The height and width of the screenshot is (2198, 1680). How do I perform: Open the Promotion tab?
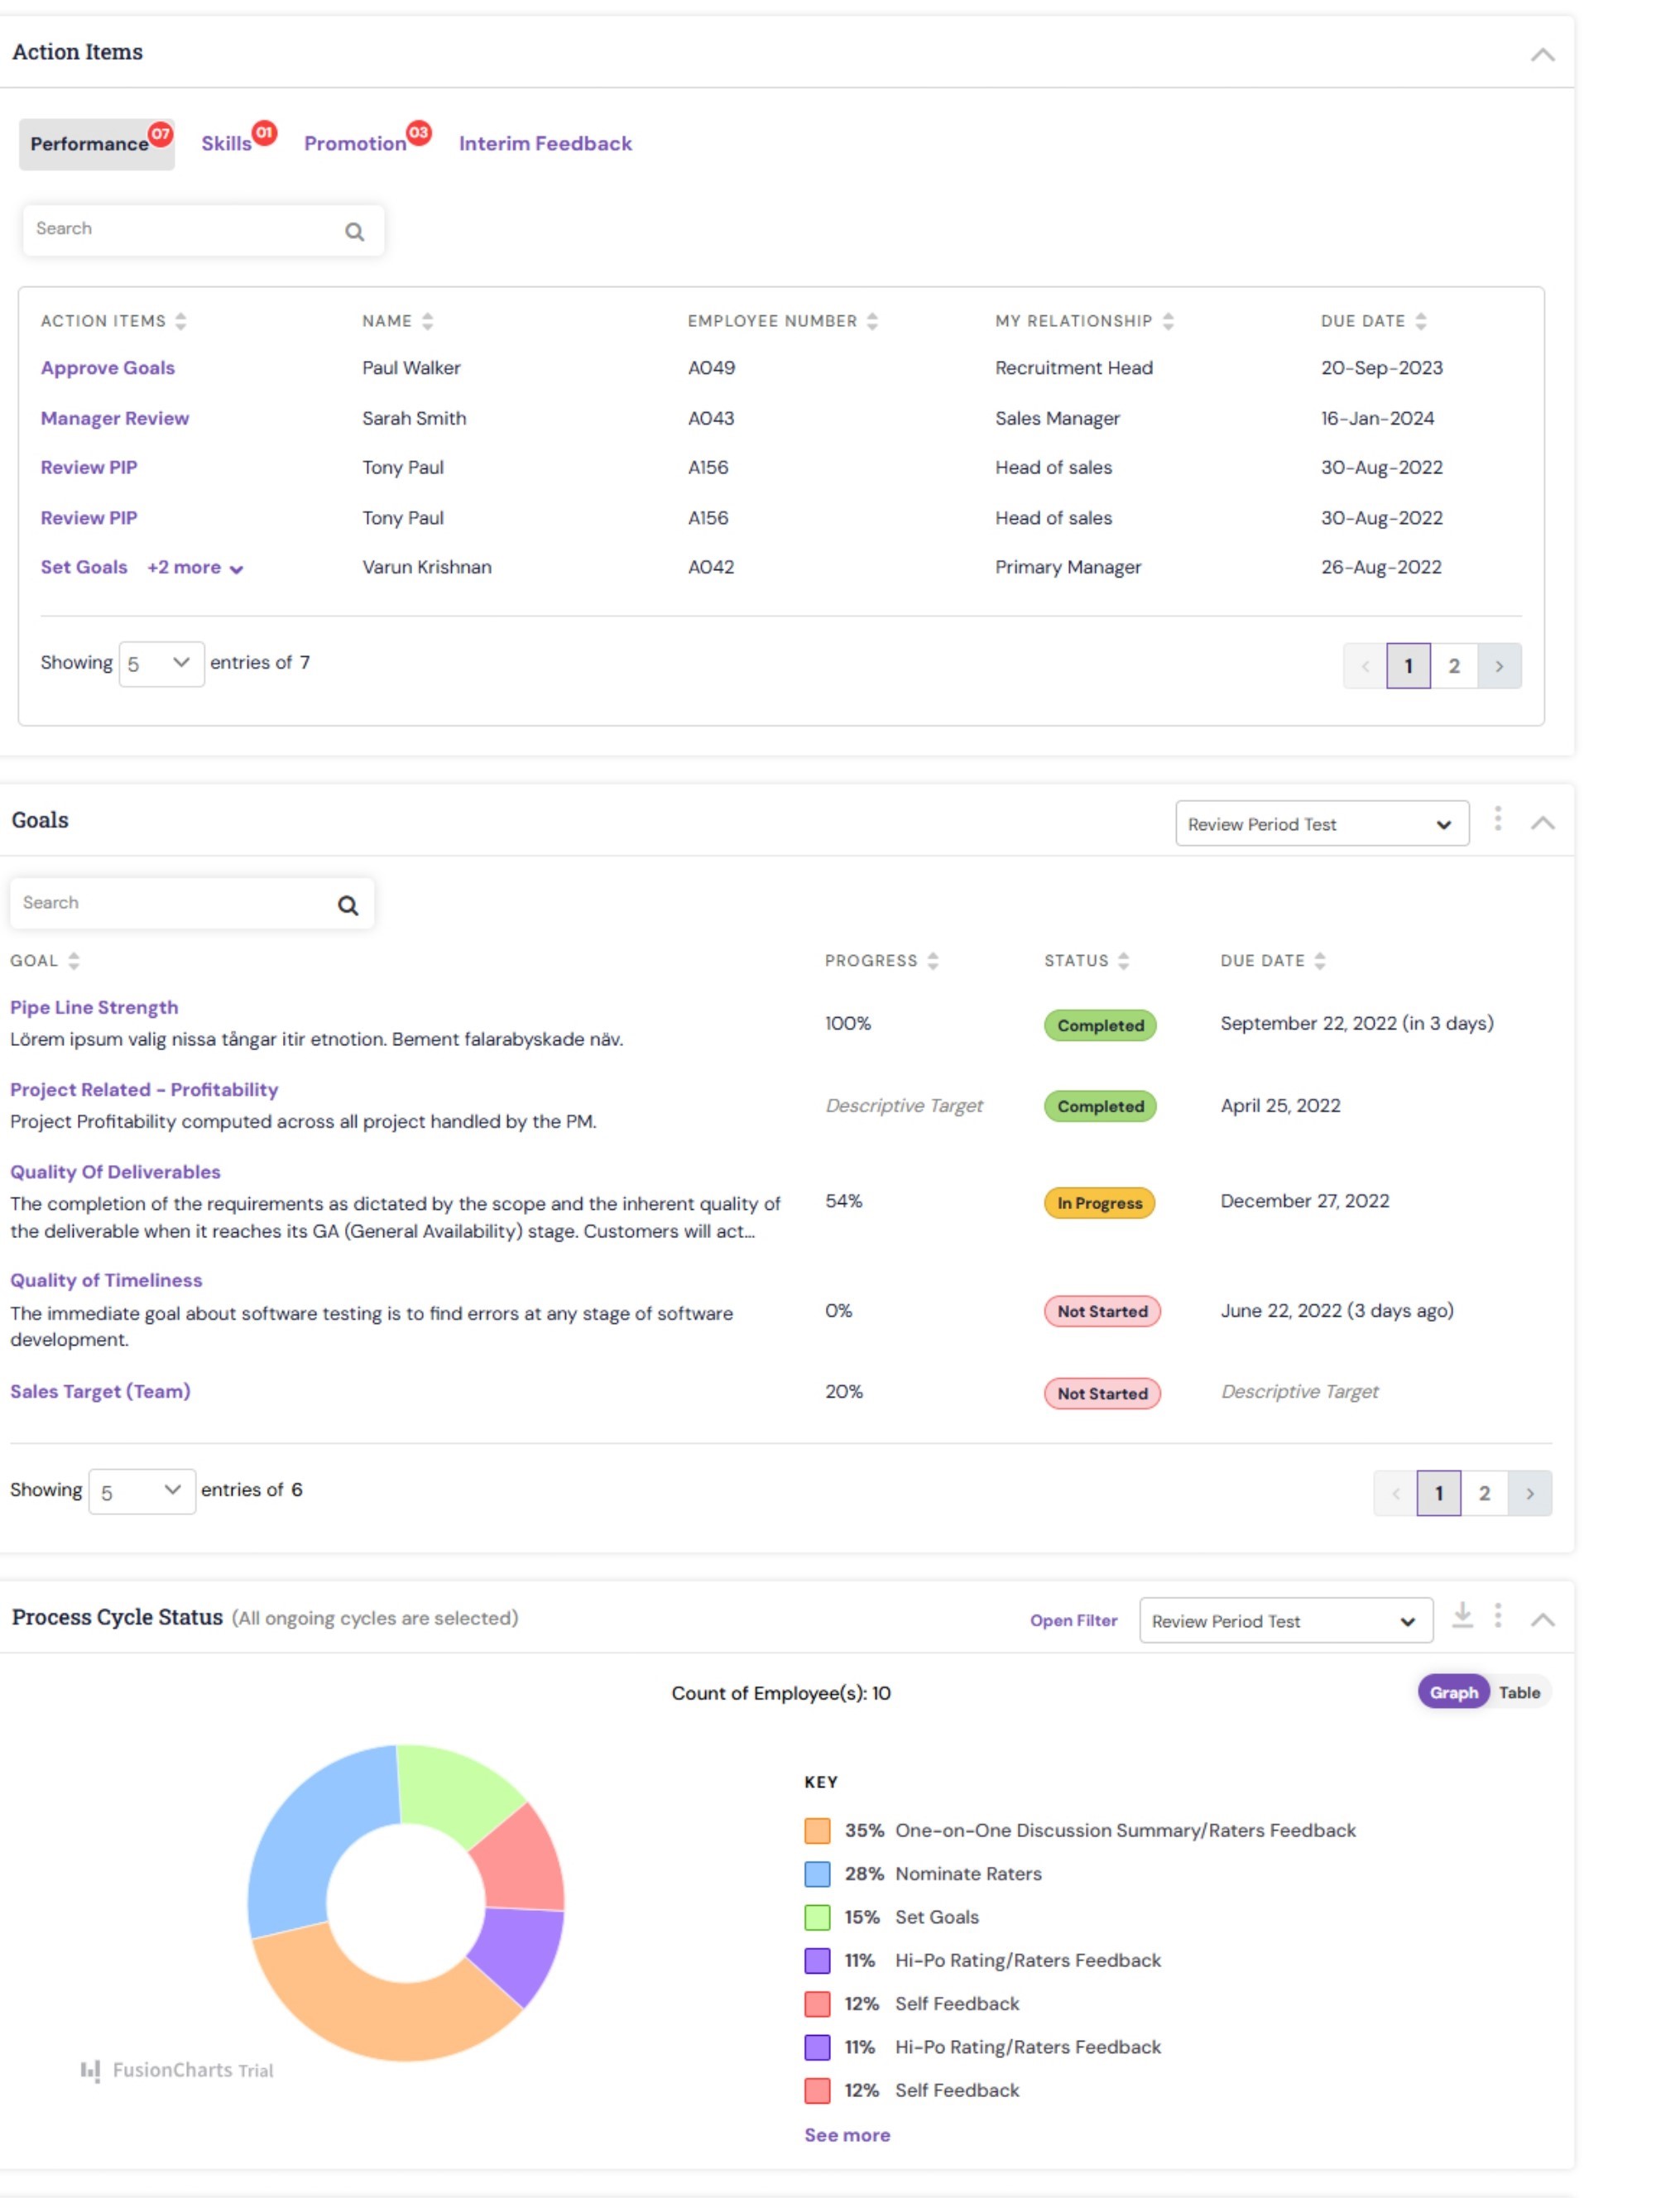point(355,144)
